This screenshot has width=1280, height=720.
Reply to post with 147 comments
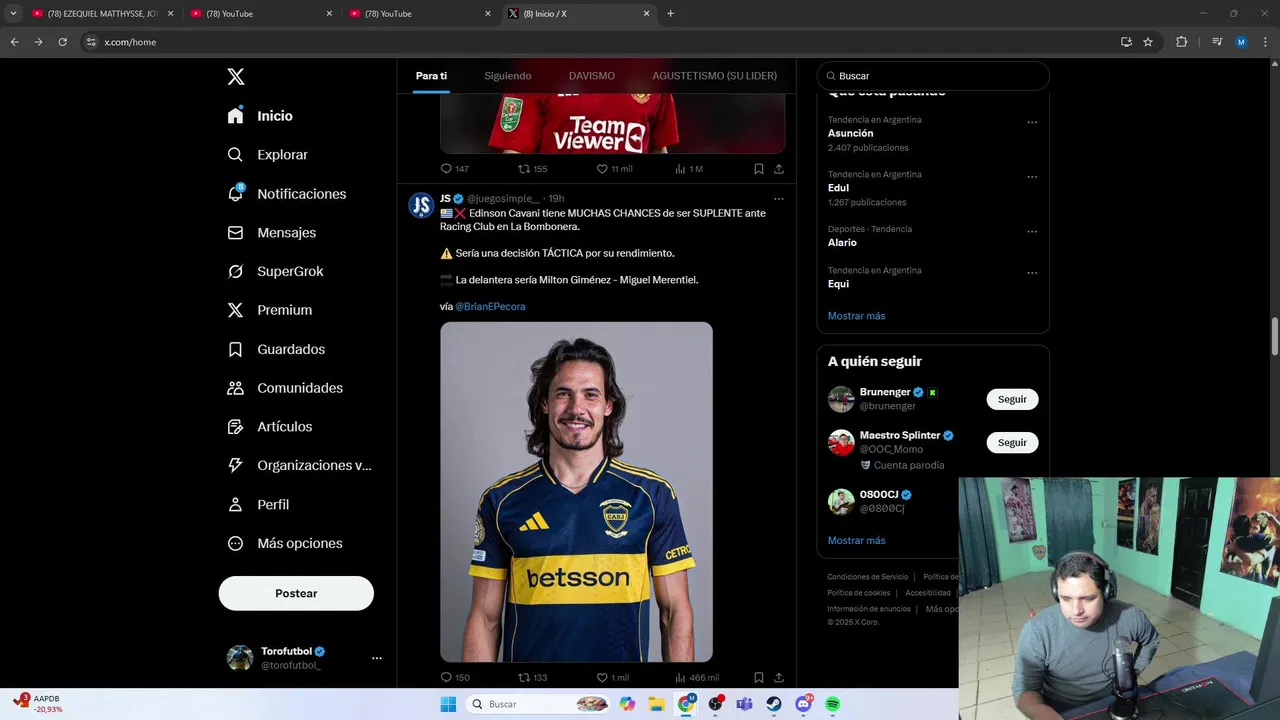455,169
